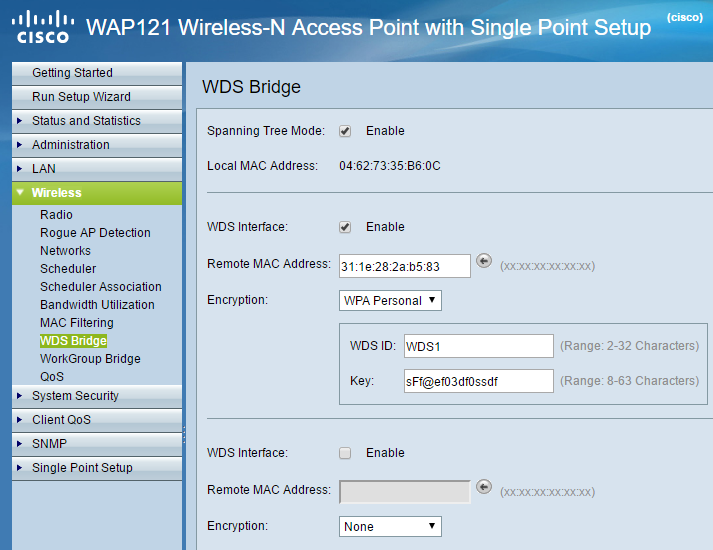Open the Radio settings page
713x550 pixels.
click(56, 215)
